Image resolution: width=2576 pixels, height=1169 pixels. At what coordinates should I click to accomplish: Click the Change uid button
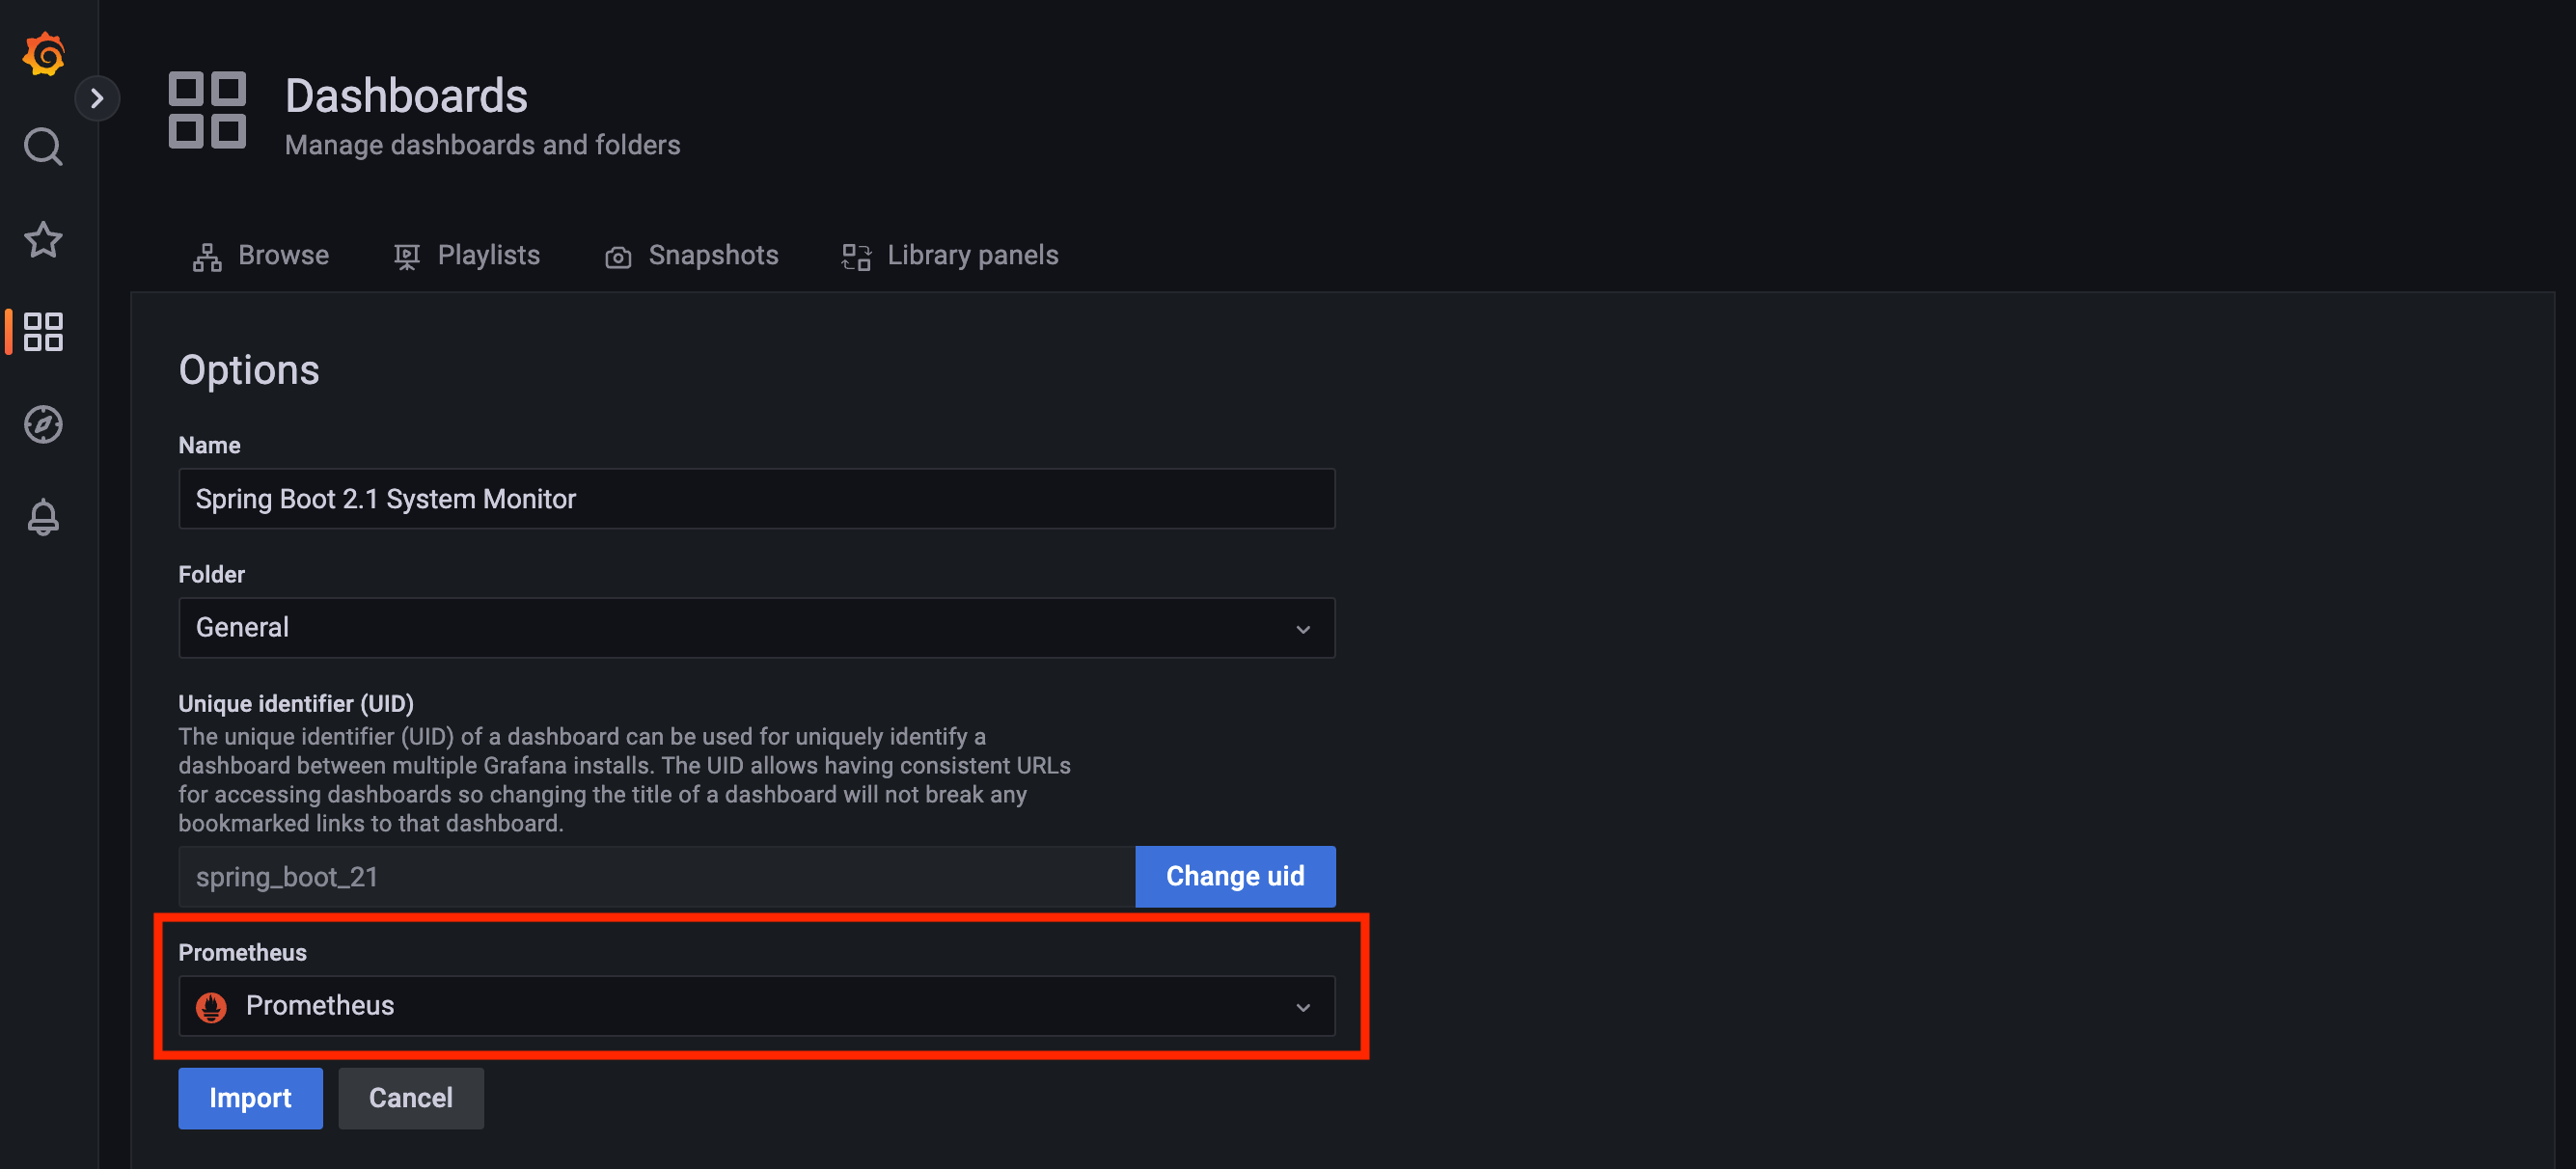[1234, 876]
